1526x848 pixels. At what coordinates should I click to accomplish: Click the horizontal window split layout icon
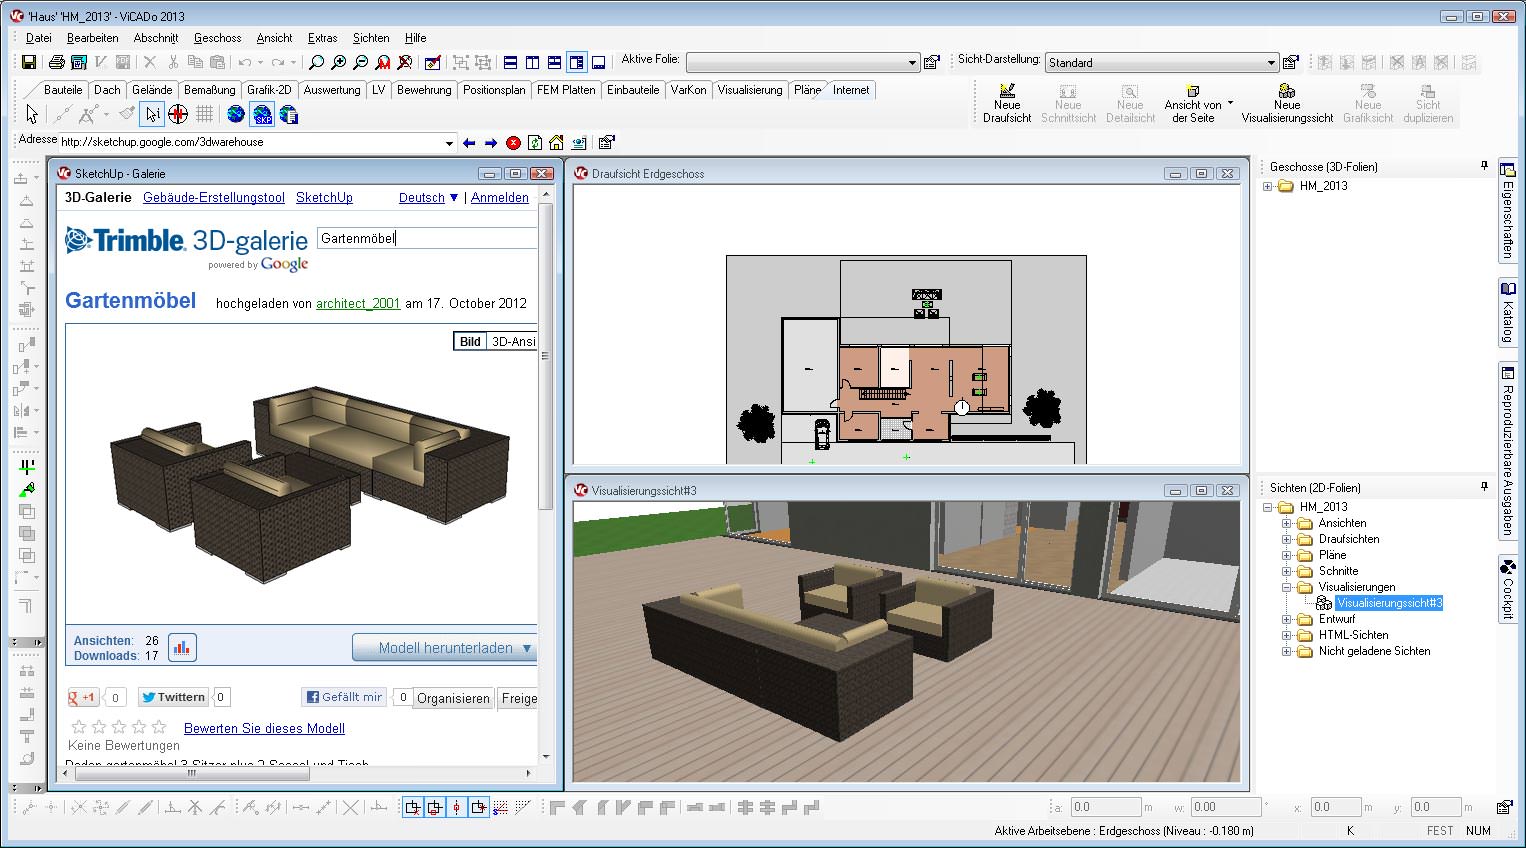pos(511,62)
